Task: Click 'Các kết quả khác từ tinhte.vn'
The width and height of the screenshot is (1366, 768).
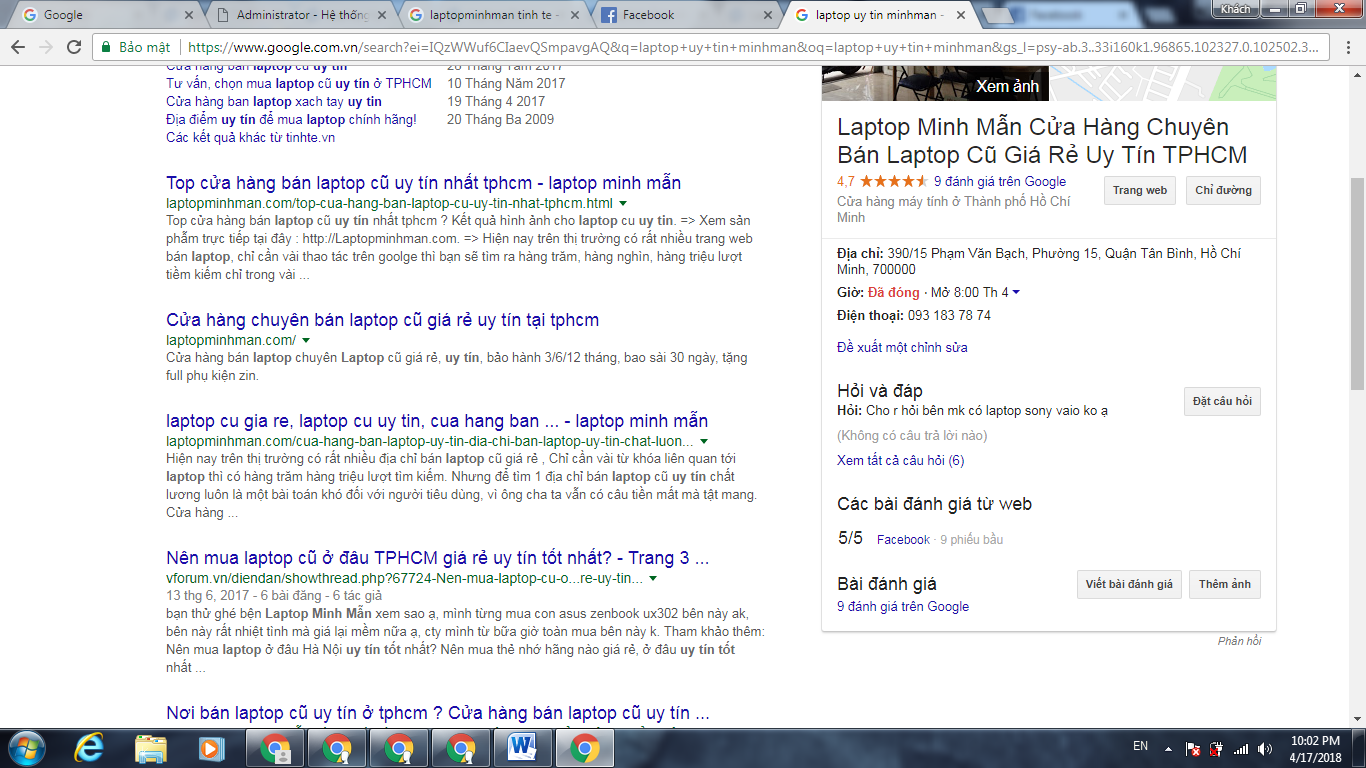Action: click(250, 137)
